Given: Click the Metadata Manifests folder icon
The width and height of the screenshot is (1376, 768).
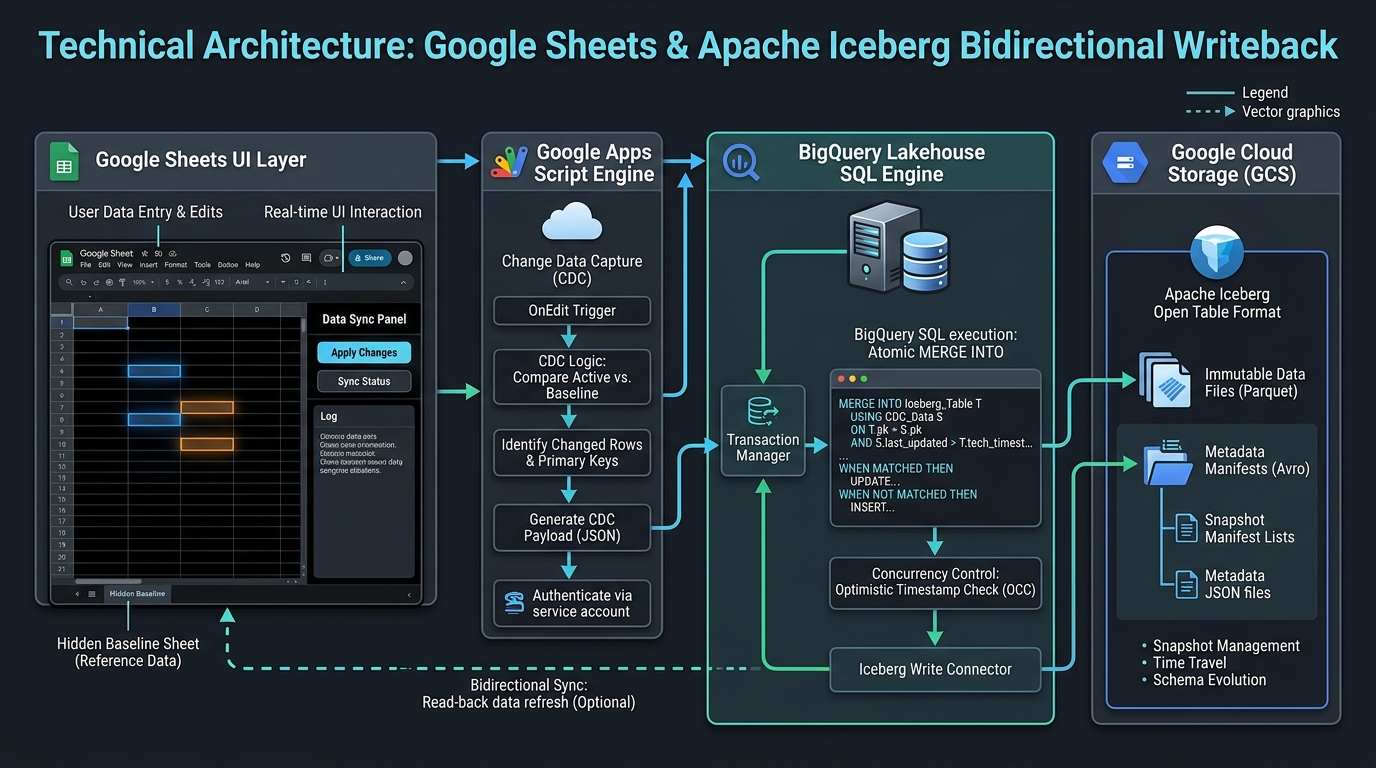Looking at the screenshot, I should [1168, 463].
